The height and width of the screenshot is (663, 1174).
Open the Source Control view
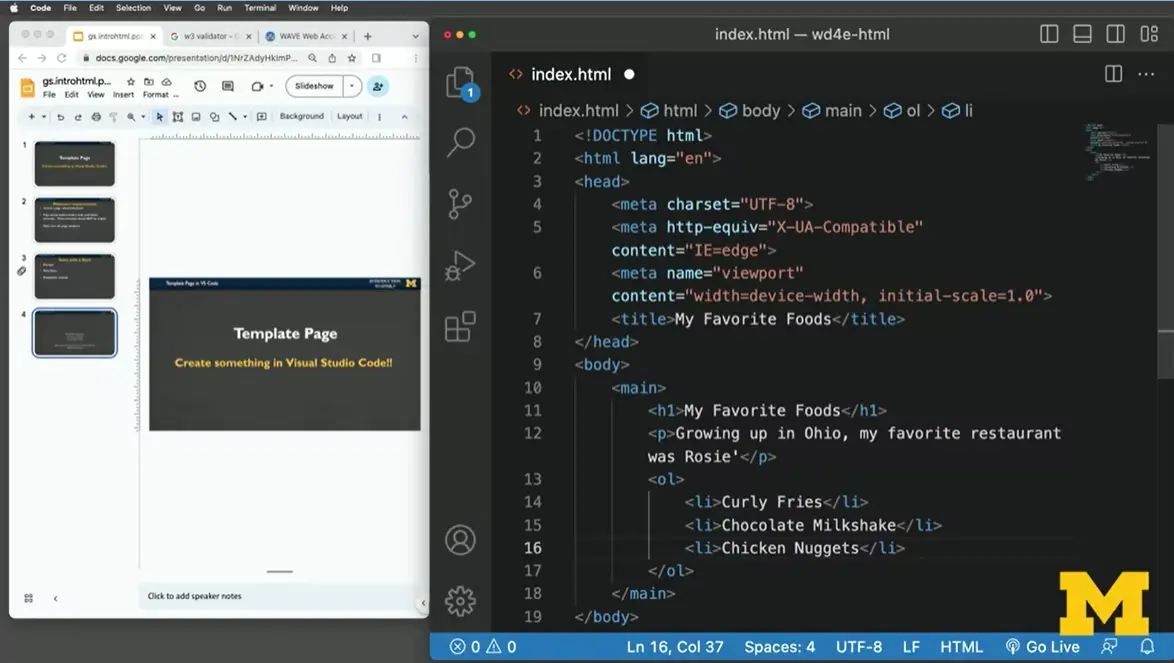point(460,204)
